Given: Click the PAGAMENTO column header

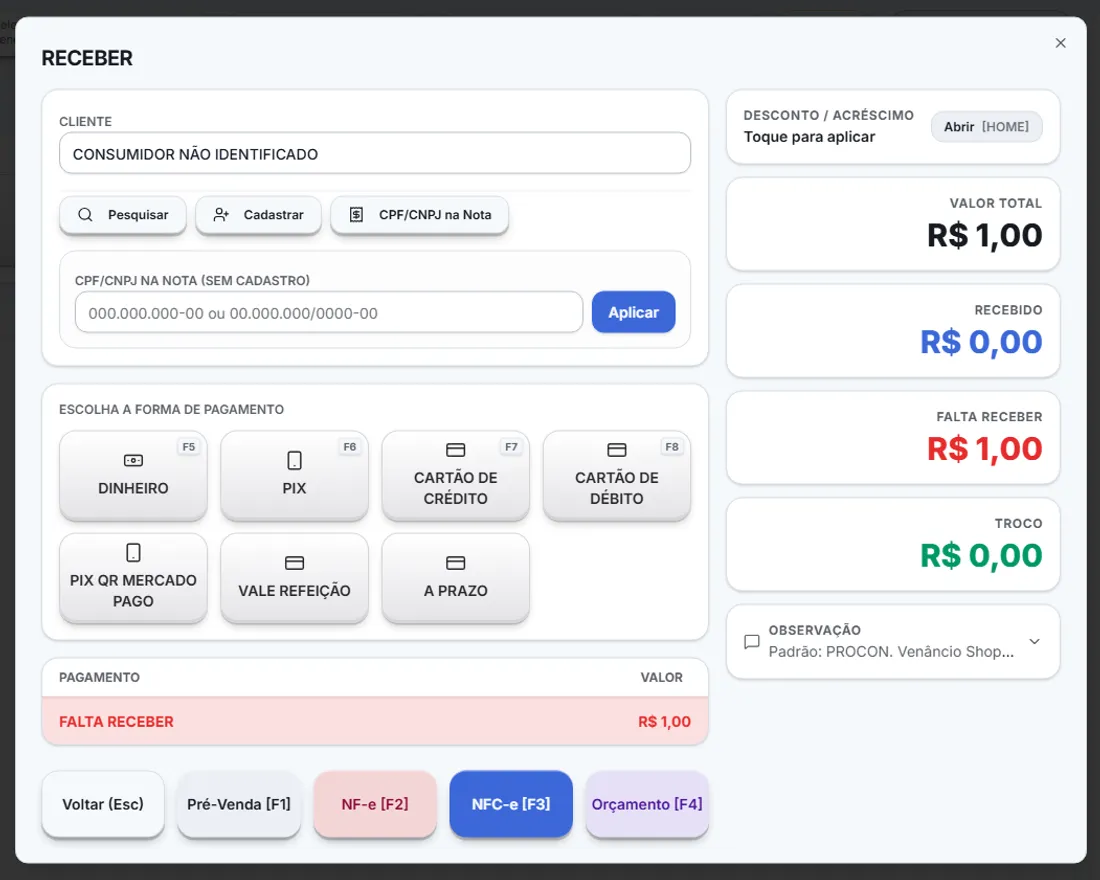Looking at the screenshot, I should pyautogui.click(x=99, y=677).
